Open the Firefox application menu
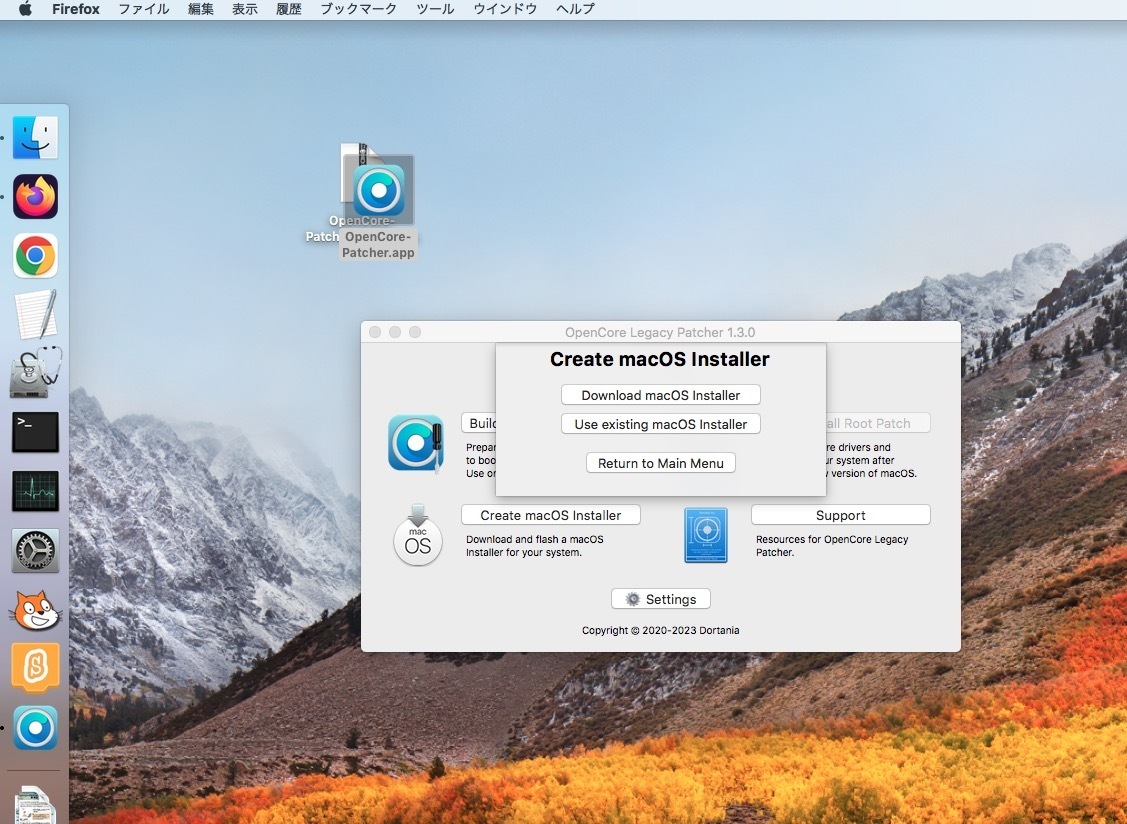Viewport: 1127px width, 824px height. (75, 9)
